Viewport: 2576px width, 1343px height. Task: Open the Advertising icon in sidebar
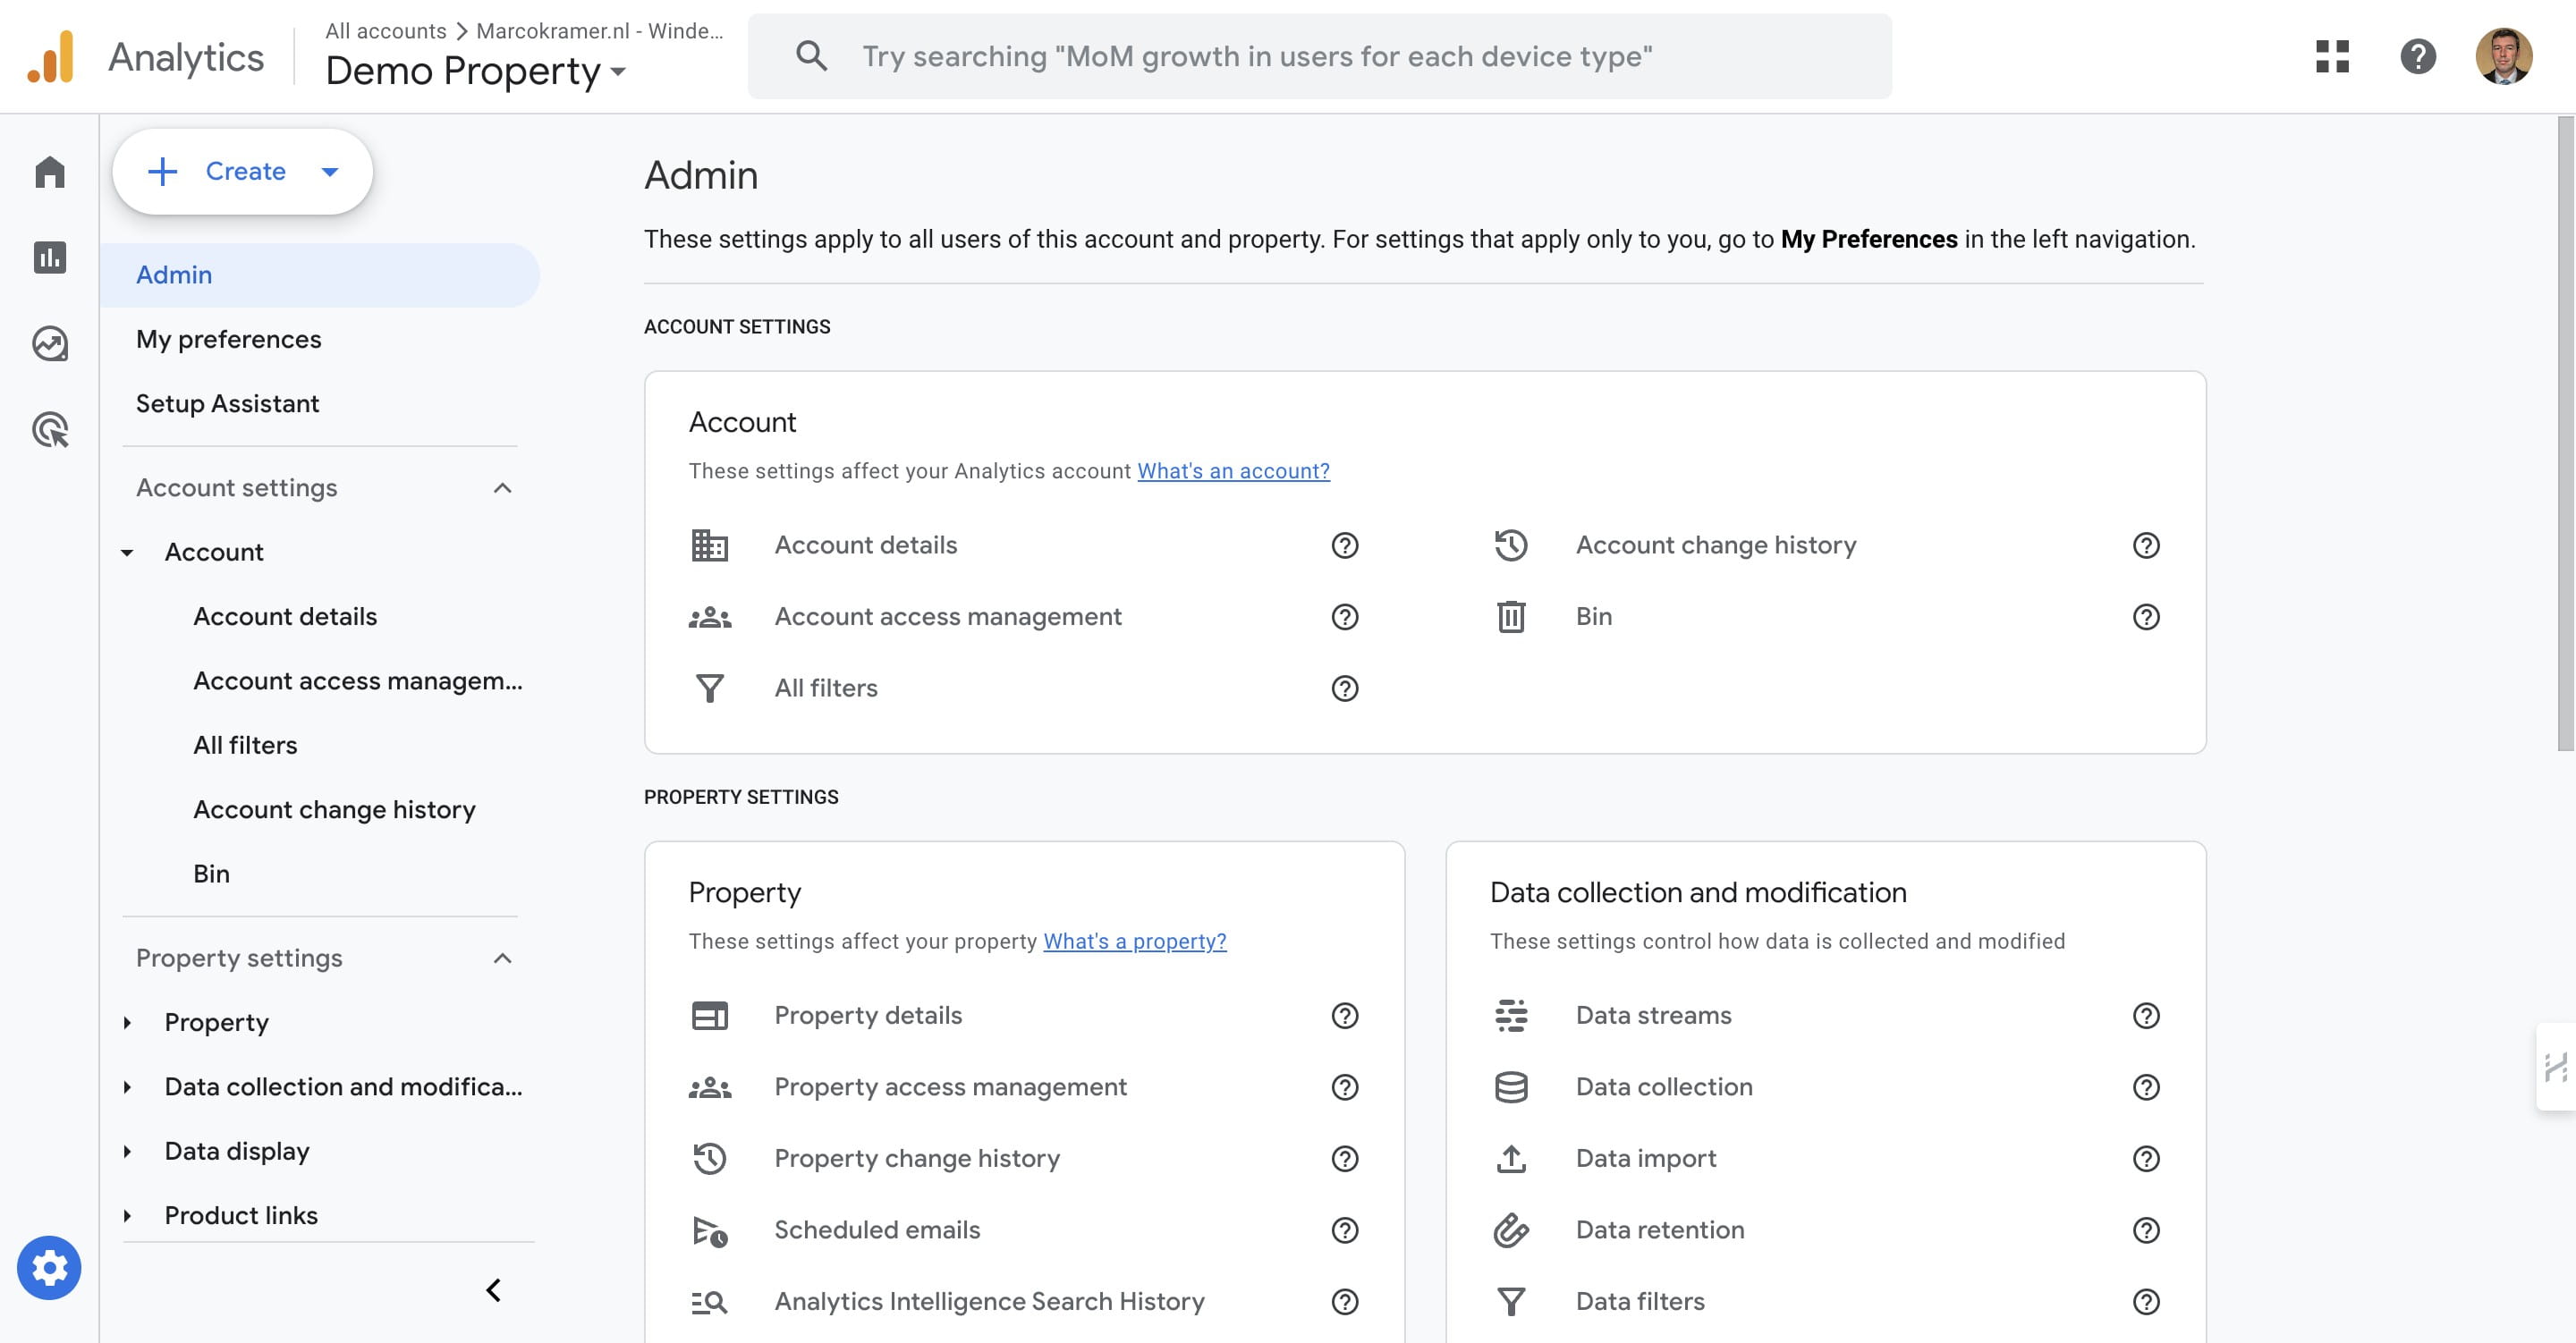tap(49, 430)
